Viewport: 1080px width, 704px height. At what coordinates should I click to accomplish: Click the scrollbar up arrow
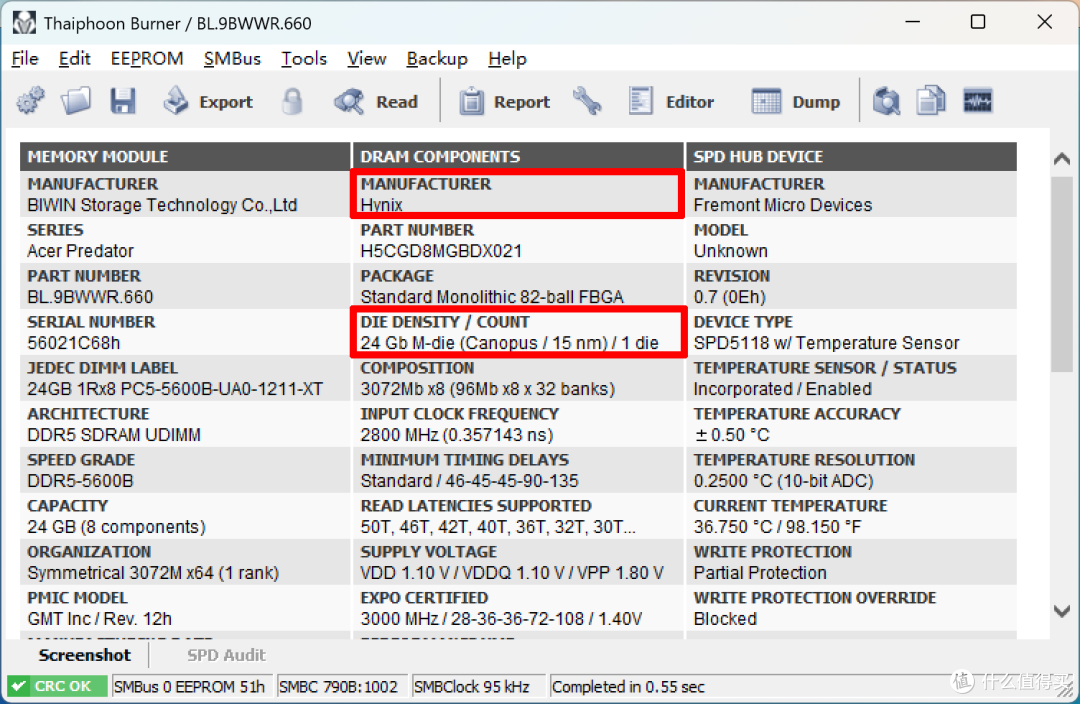1061,159
